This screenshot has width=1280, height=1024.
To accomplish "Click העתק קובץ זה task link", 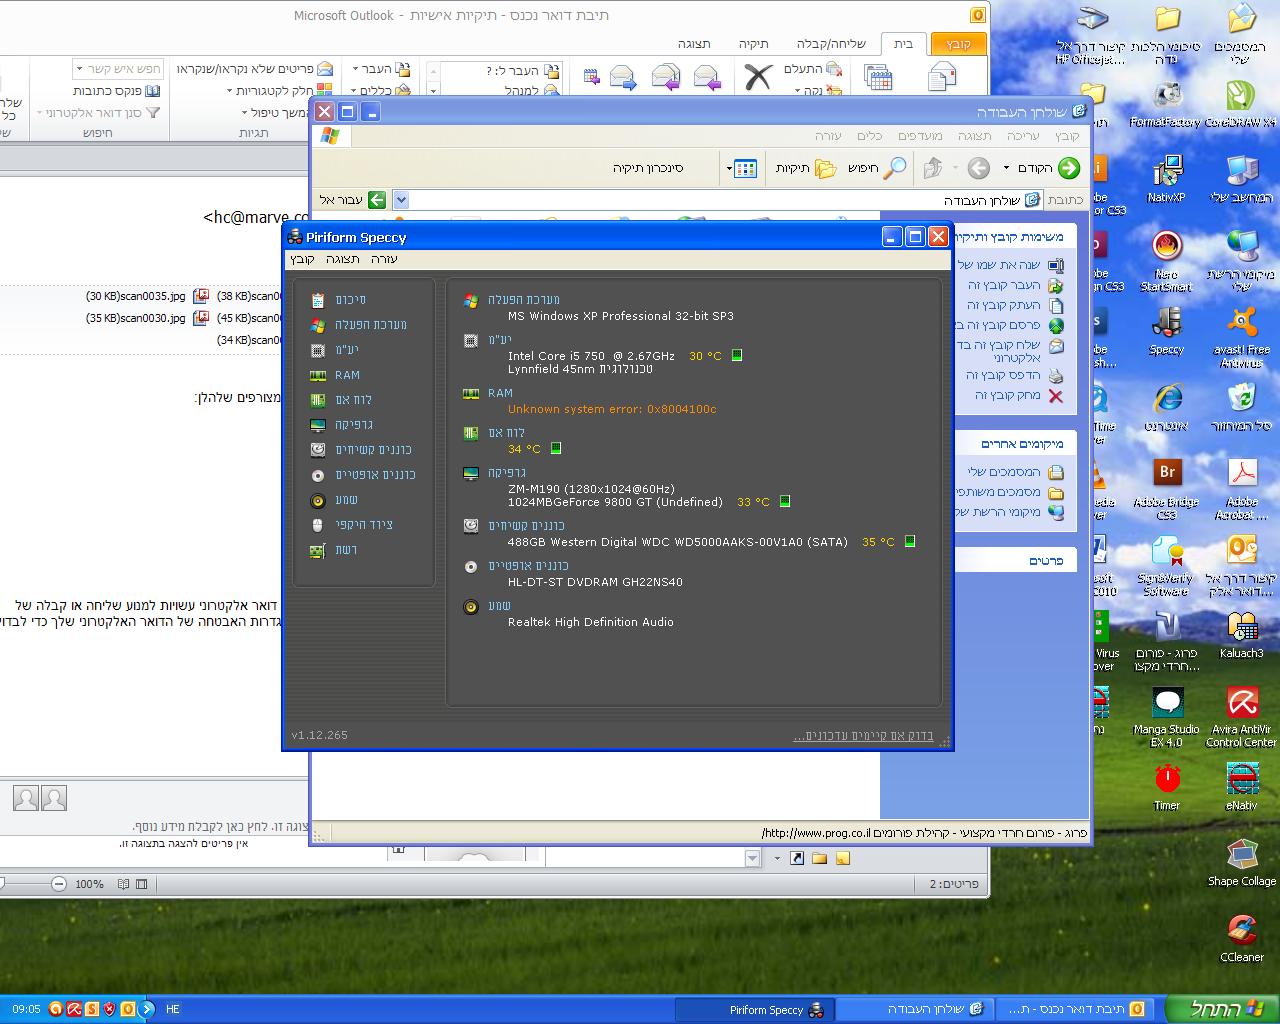I will tap(1015, 305).
